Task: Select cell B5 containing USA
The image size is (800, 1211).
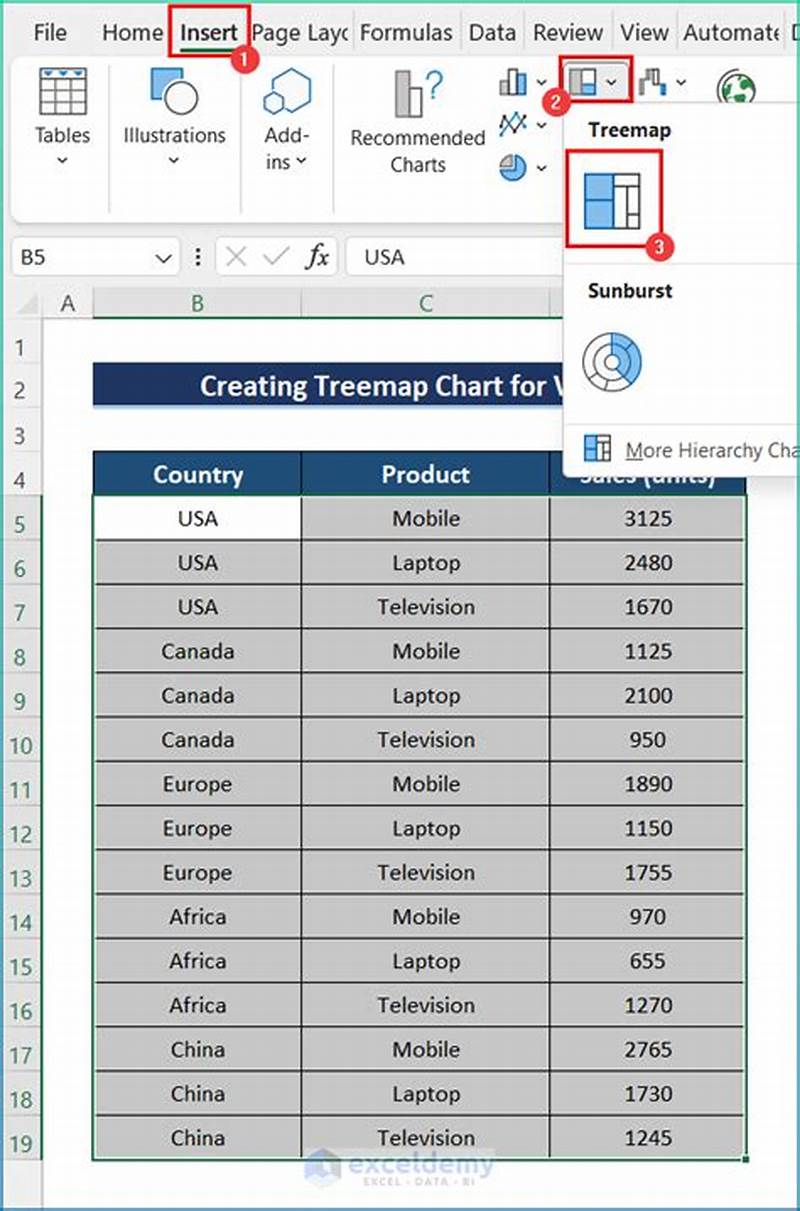Action: pos(196,518)
